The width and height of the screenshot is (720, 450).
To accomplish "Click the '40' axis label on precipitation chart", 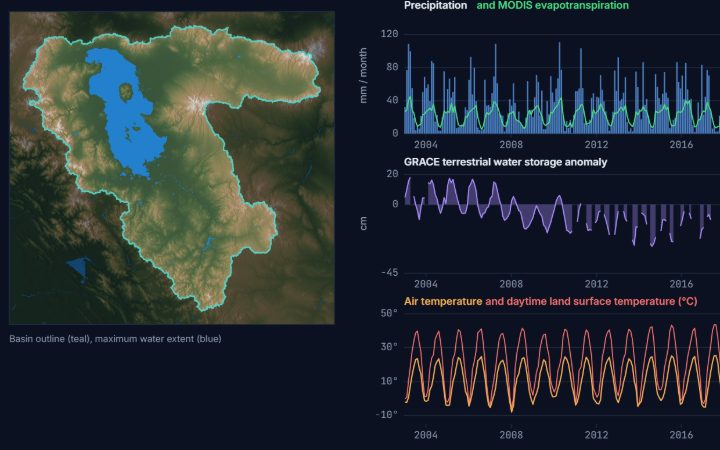I will point(393,100).
